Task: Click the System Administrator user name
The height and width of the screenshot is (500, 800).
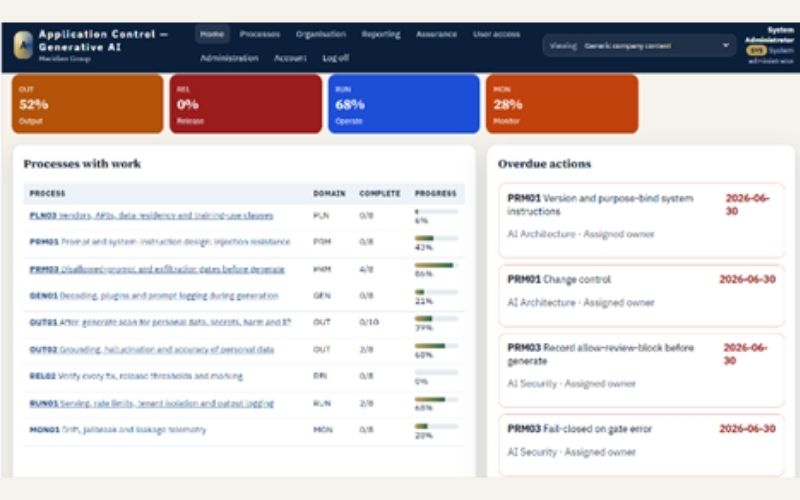Action: pos(769,35)
